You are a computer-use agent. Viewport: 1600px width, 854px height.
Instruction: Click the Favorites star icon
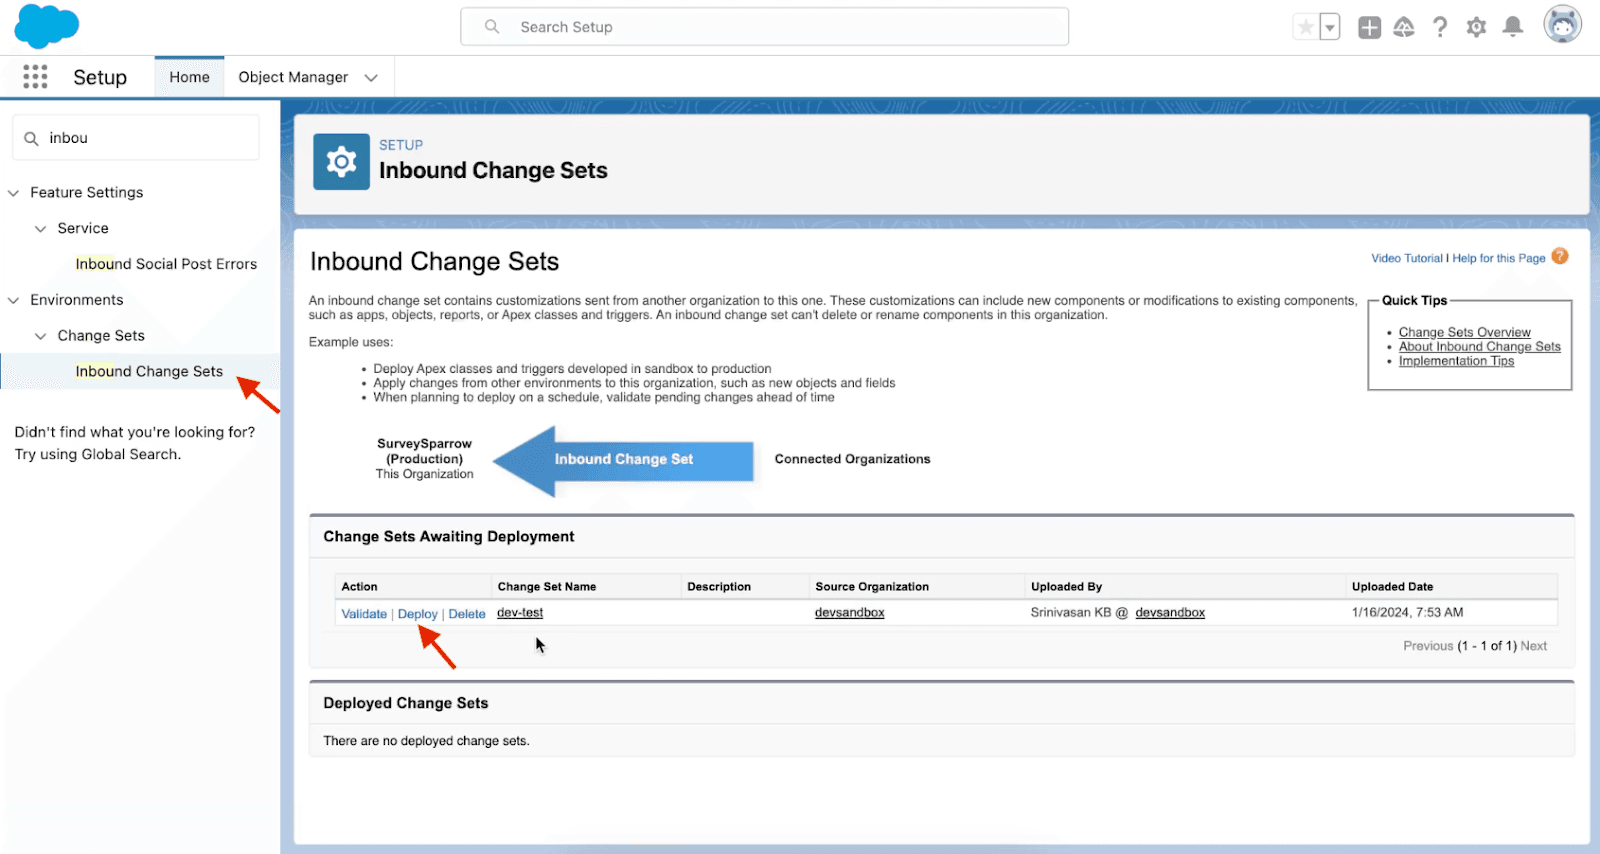pyautogui.click(x=1305, y=27)
